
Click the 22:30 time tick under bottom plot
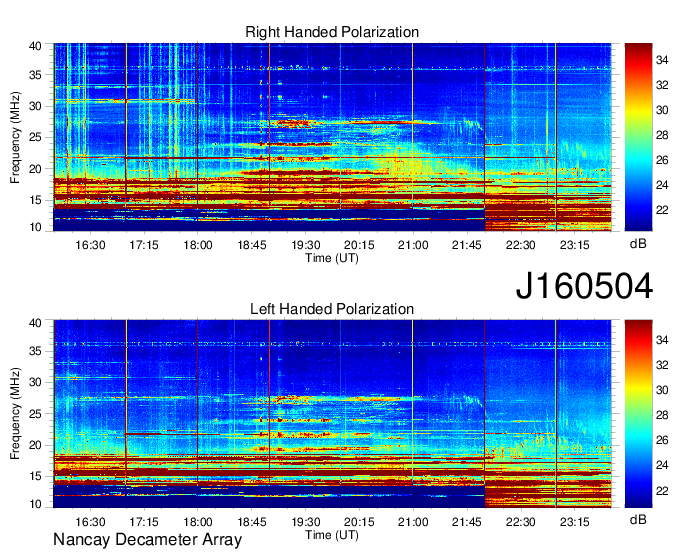pyautogui.click(x=520, y=522)
